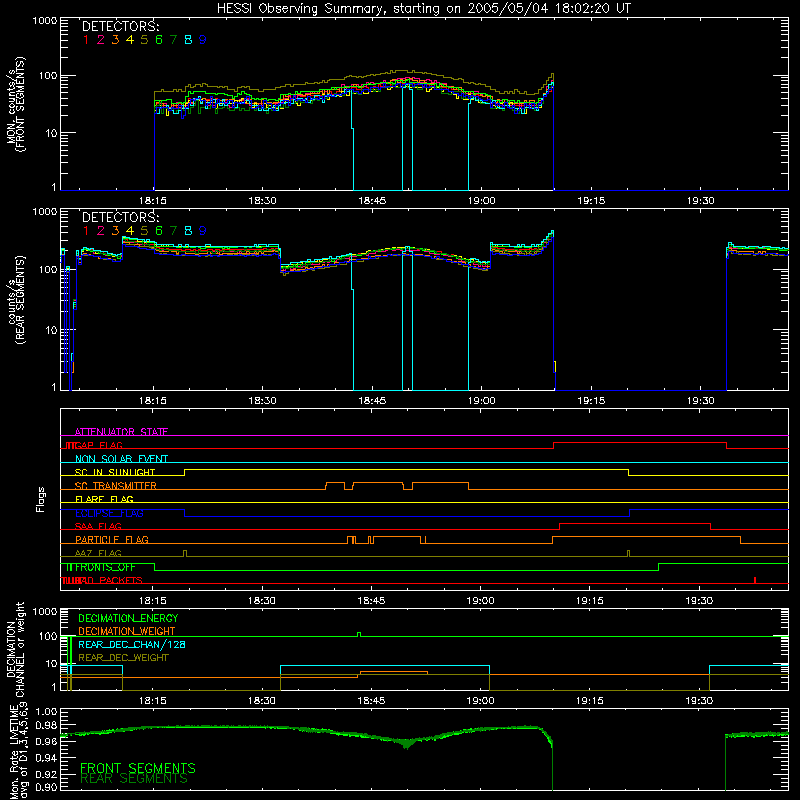Click the rear segments counts/s axis title
This screenshot has height=800, width=800.
[16, 300]
